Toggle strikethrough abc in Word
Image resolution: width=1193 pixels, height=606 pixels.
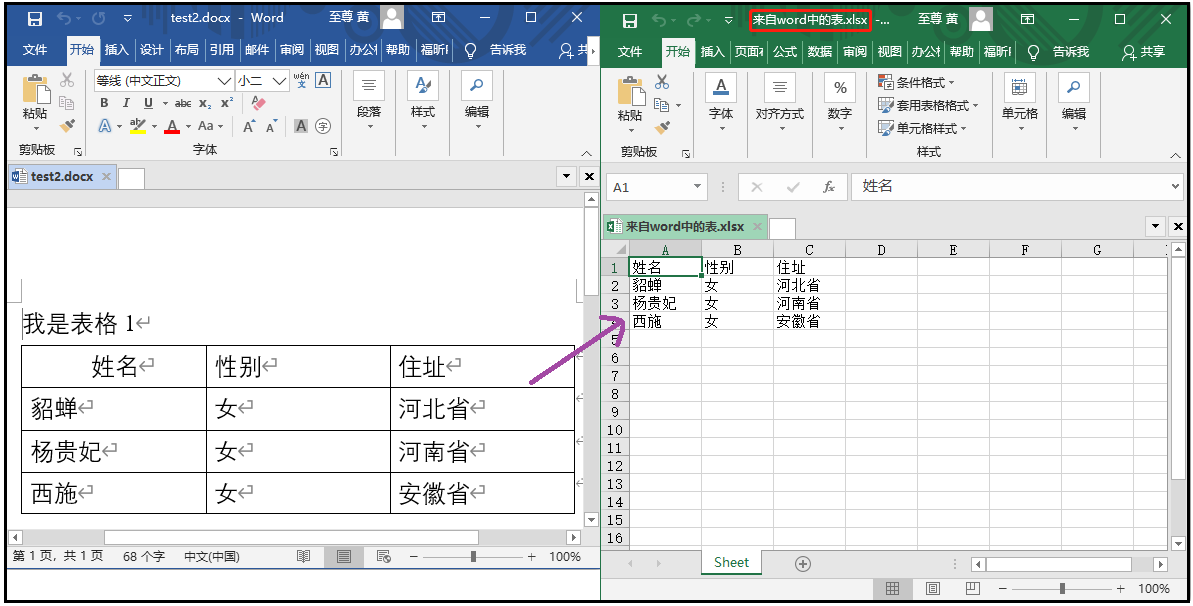pos(183,104)
